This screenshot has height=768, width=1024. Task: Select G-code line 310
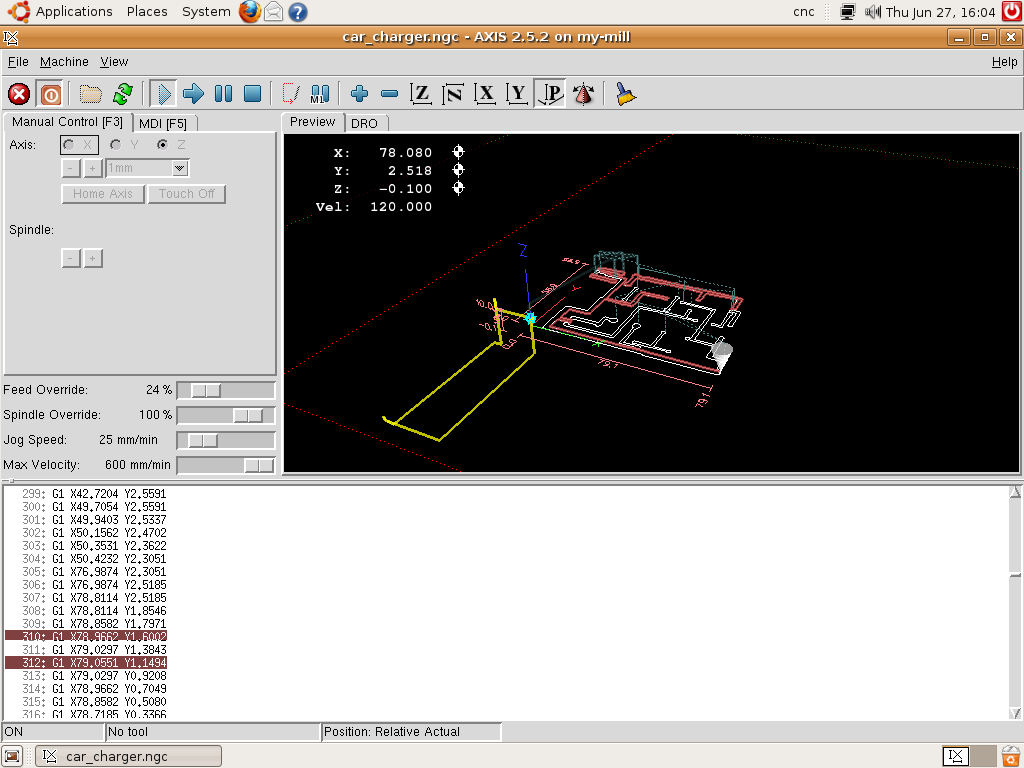click(86, 637)
